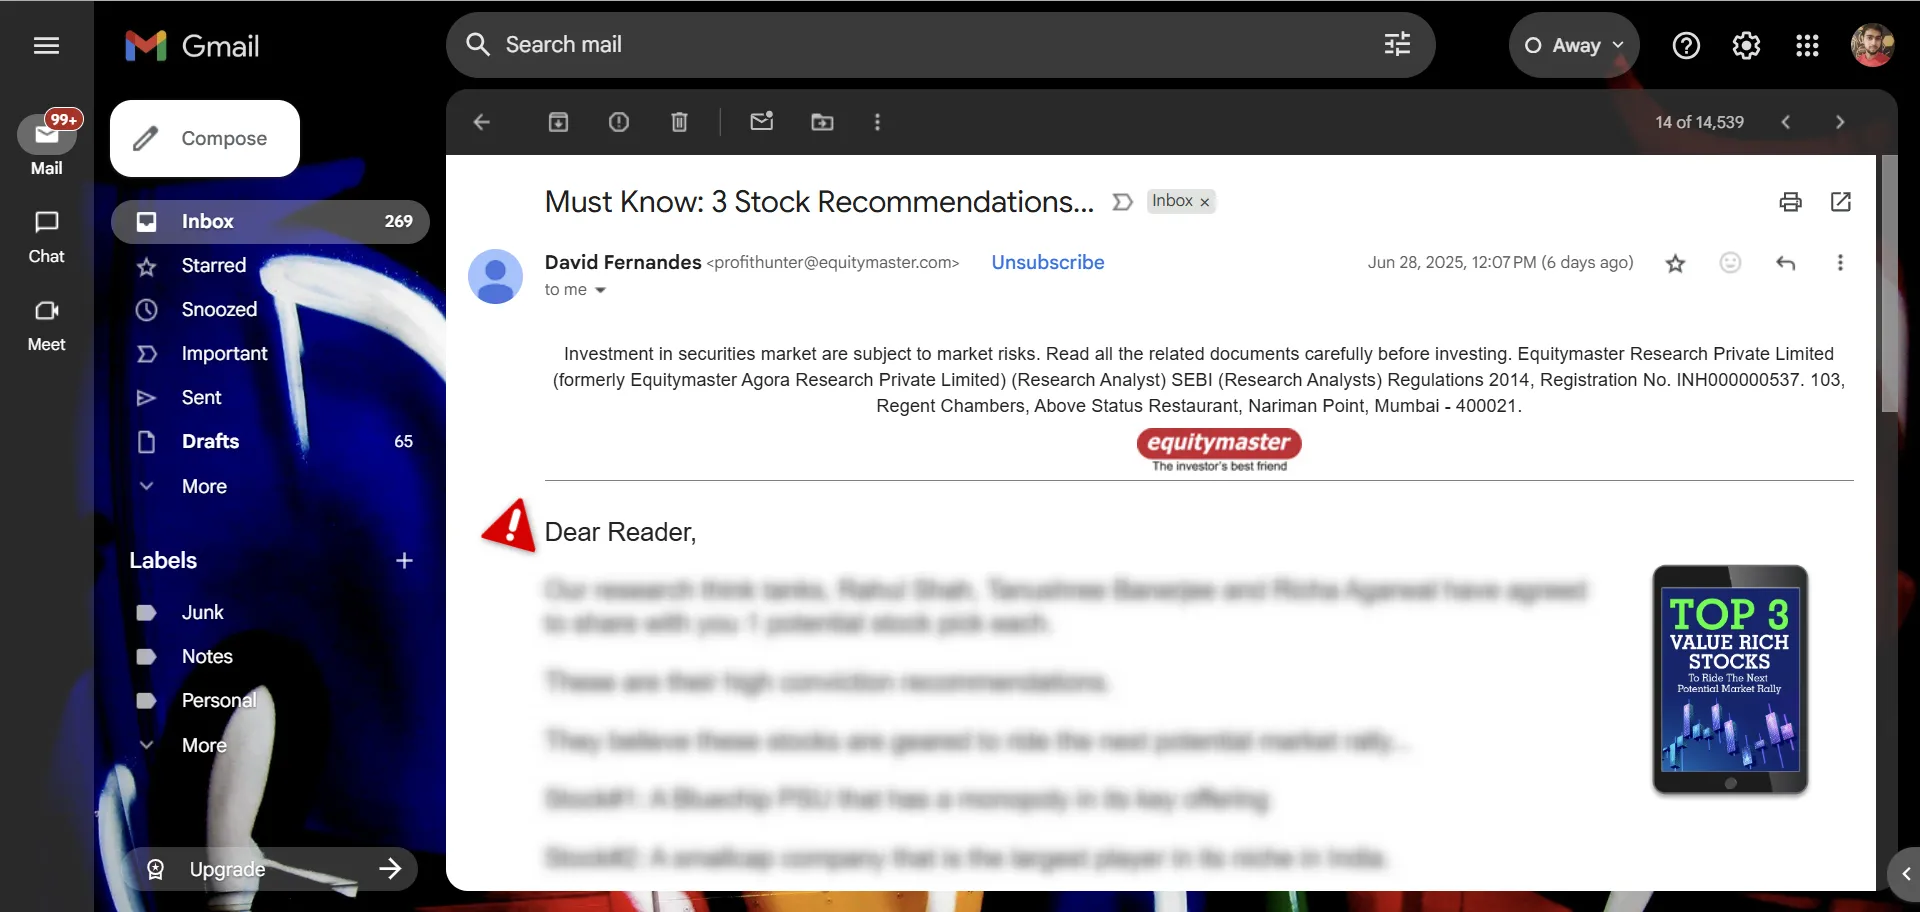Screen dimensions: 1920x912
Task: Click sender avatar of David Fernandes
Action: 495,277
